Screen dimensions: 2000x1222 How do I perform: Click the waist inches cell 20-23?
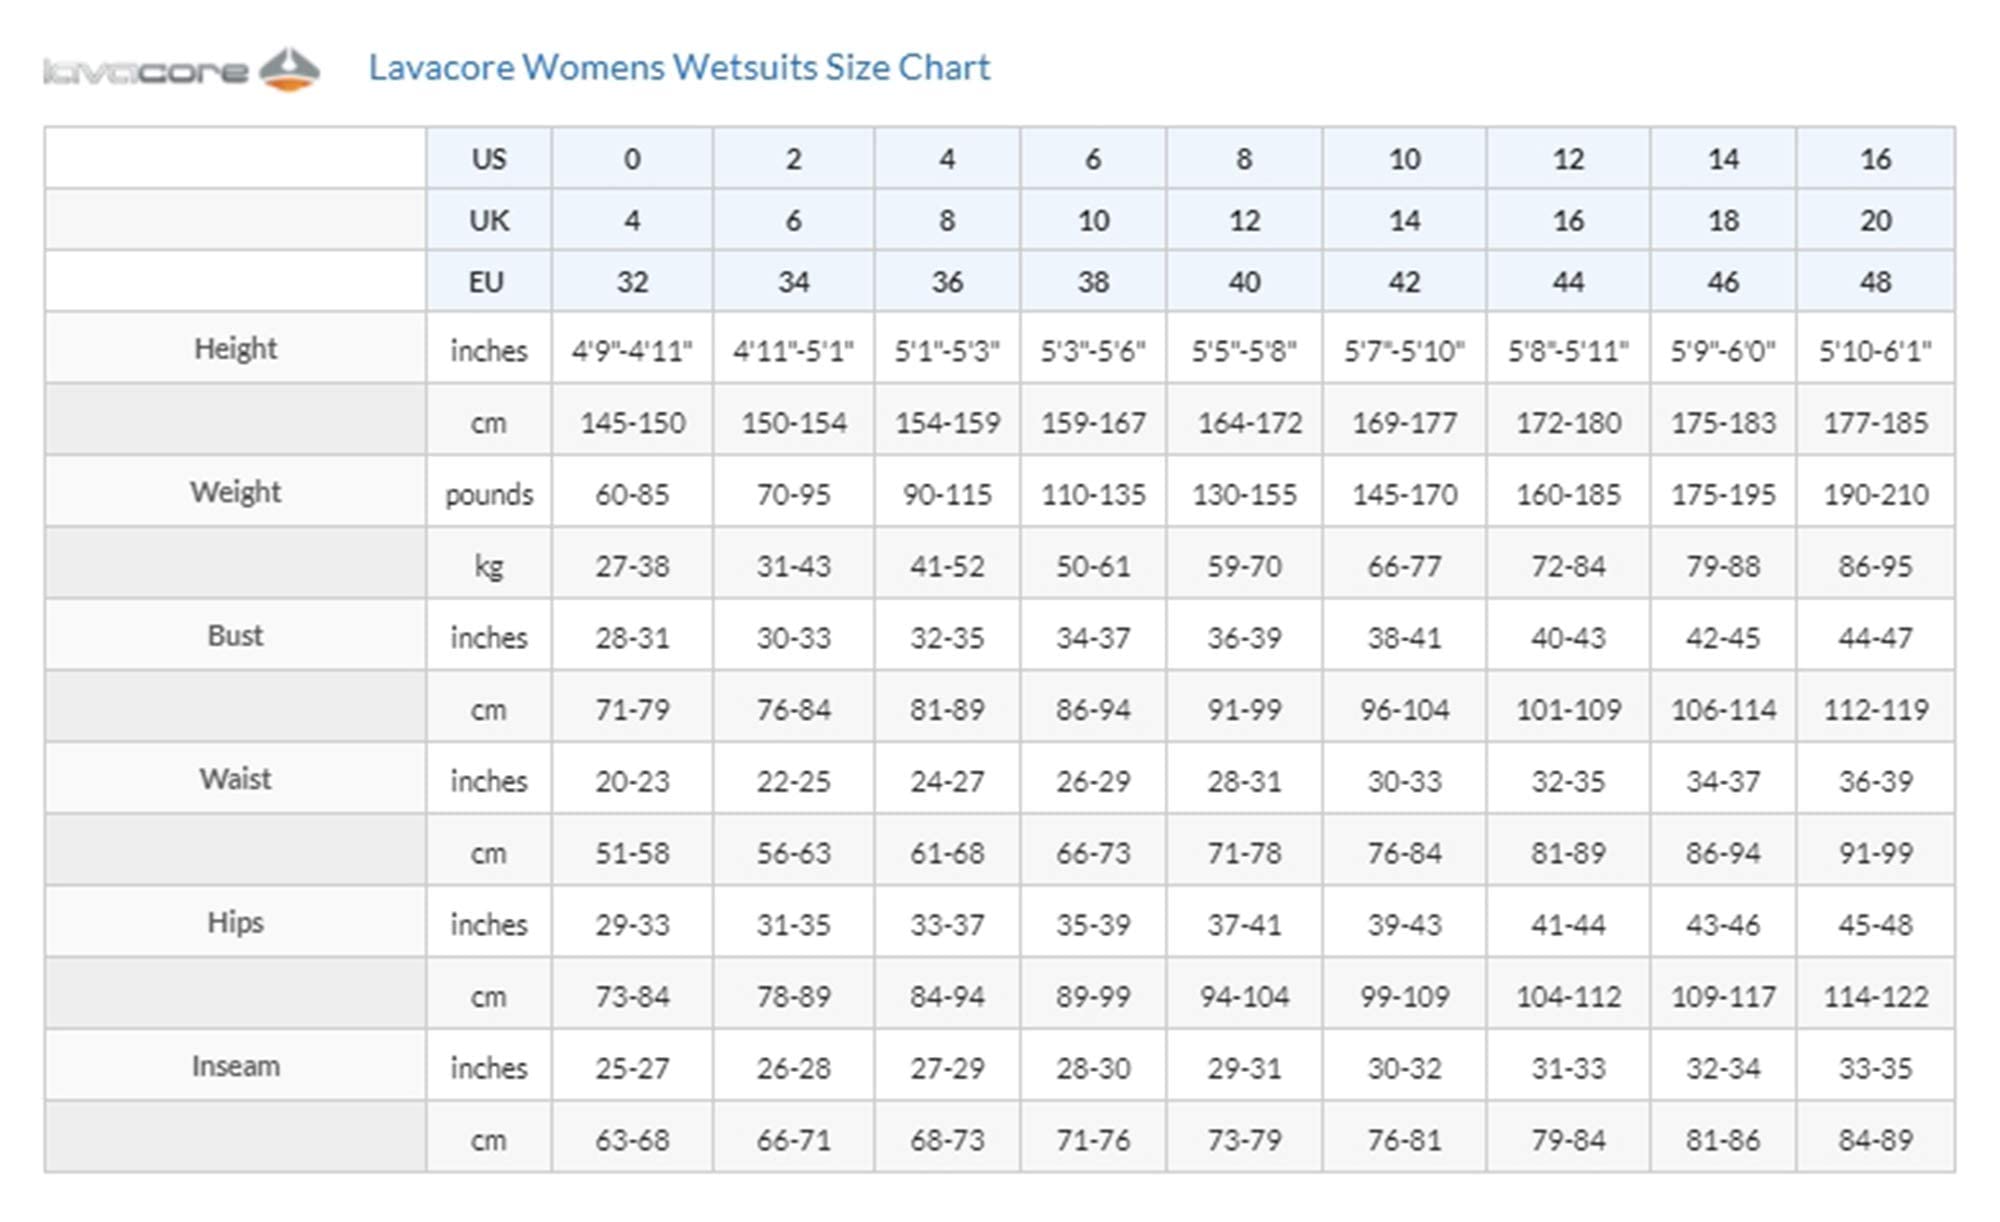632,781
